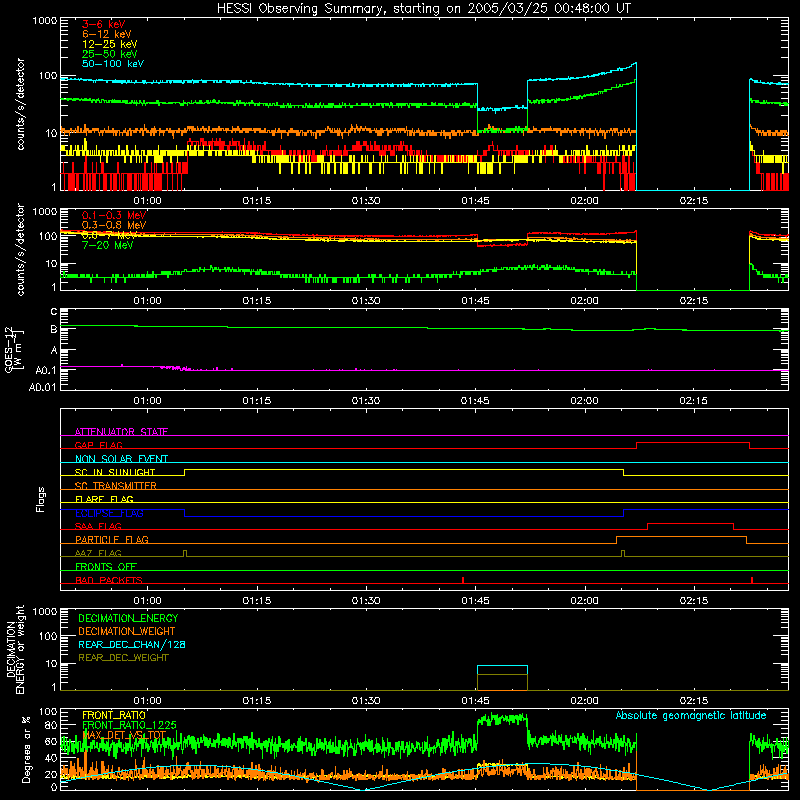Click the 02:00 tick label beneath the GOES panel
The width and height of the screenshot is (800, 800).
584,401
